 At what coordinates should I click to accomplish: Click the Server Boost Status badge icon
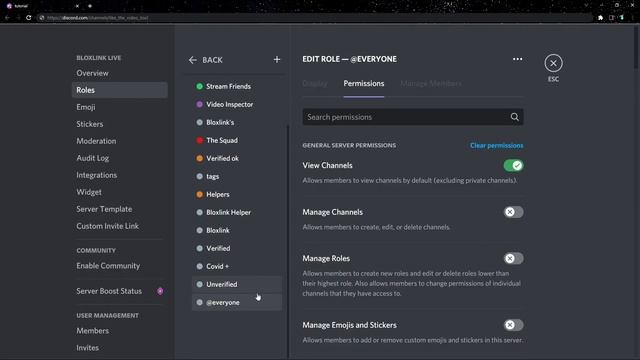pyautogui.click(x=160, y=291)
